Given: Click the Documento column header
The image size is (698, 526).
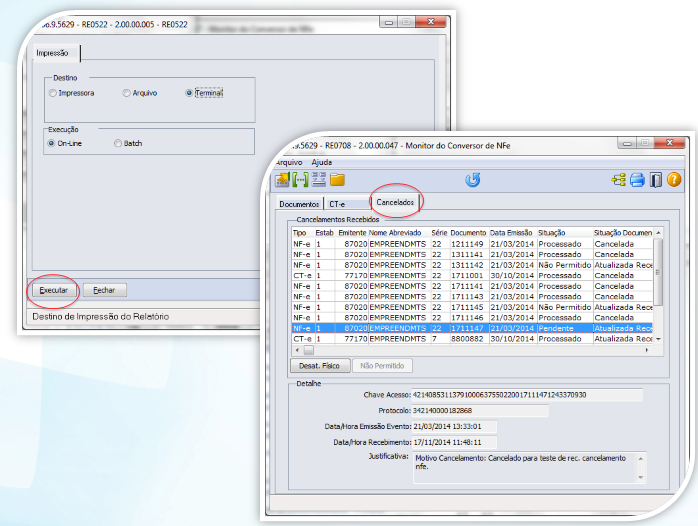Looking at the screenshot, I should (468, 233).
